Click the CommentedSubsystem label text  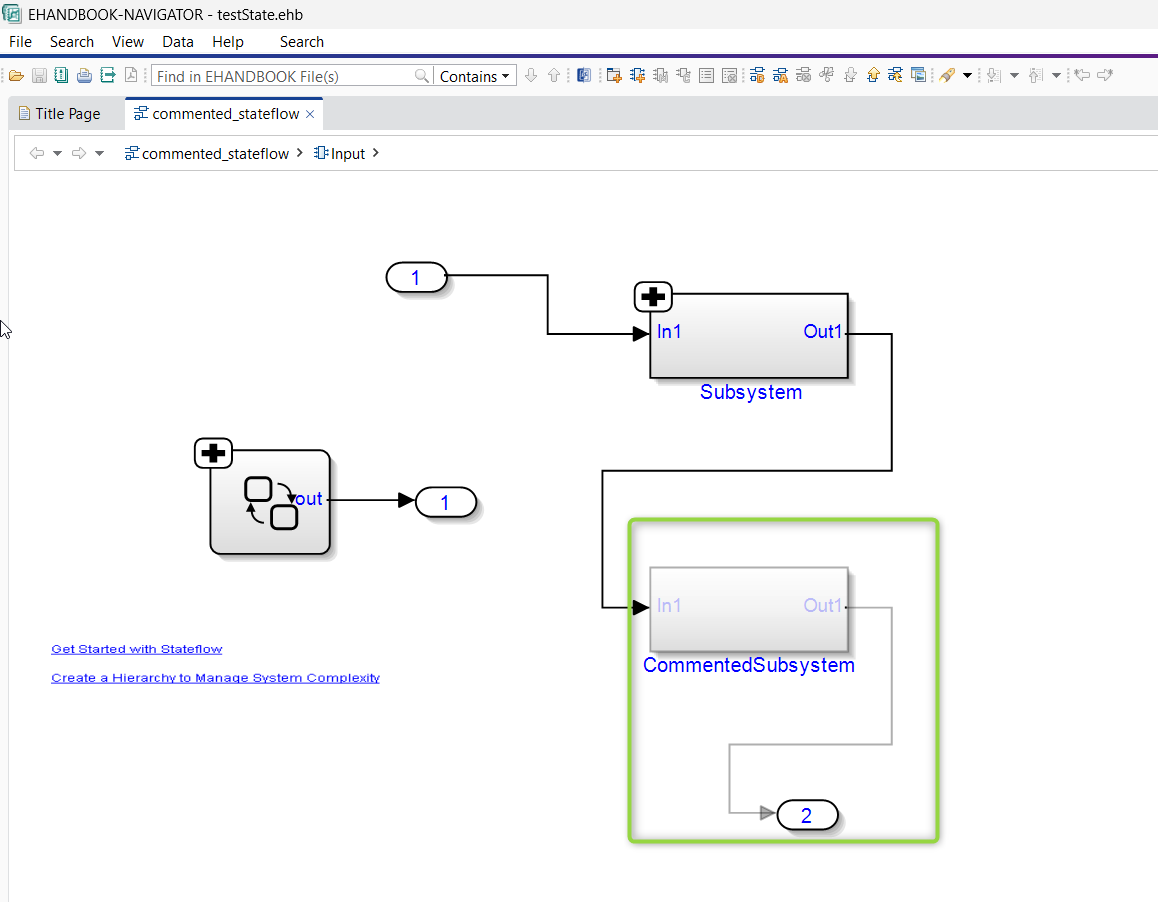749,666
